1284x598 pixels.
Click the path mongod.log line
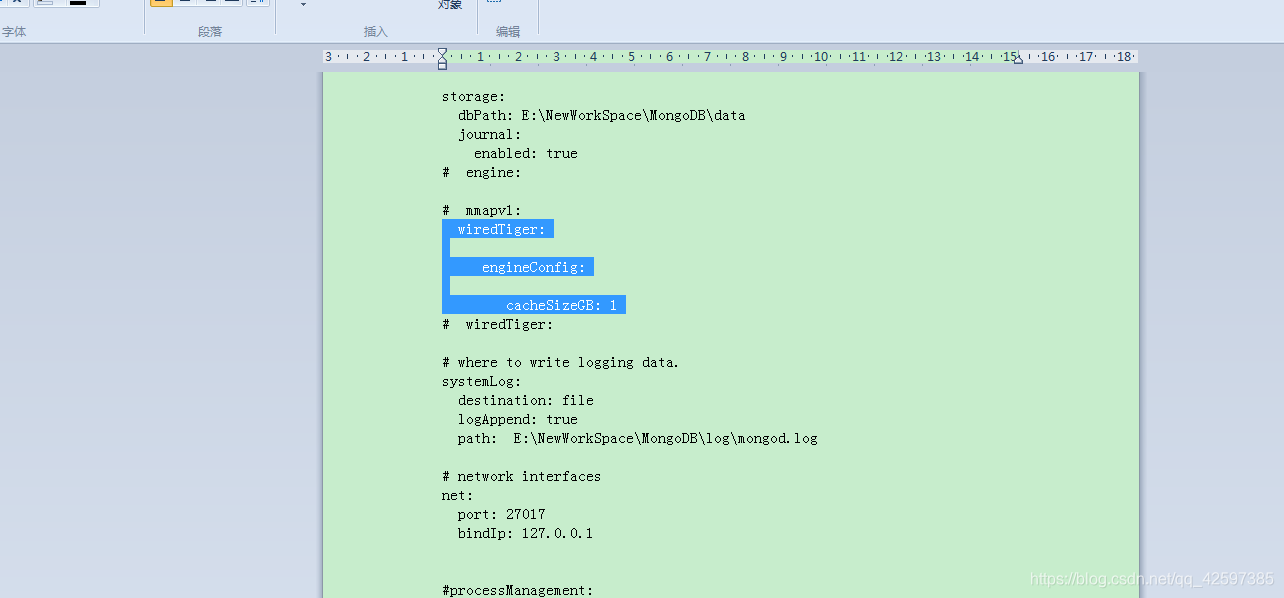point(638,438)
